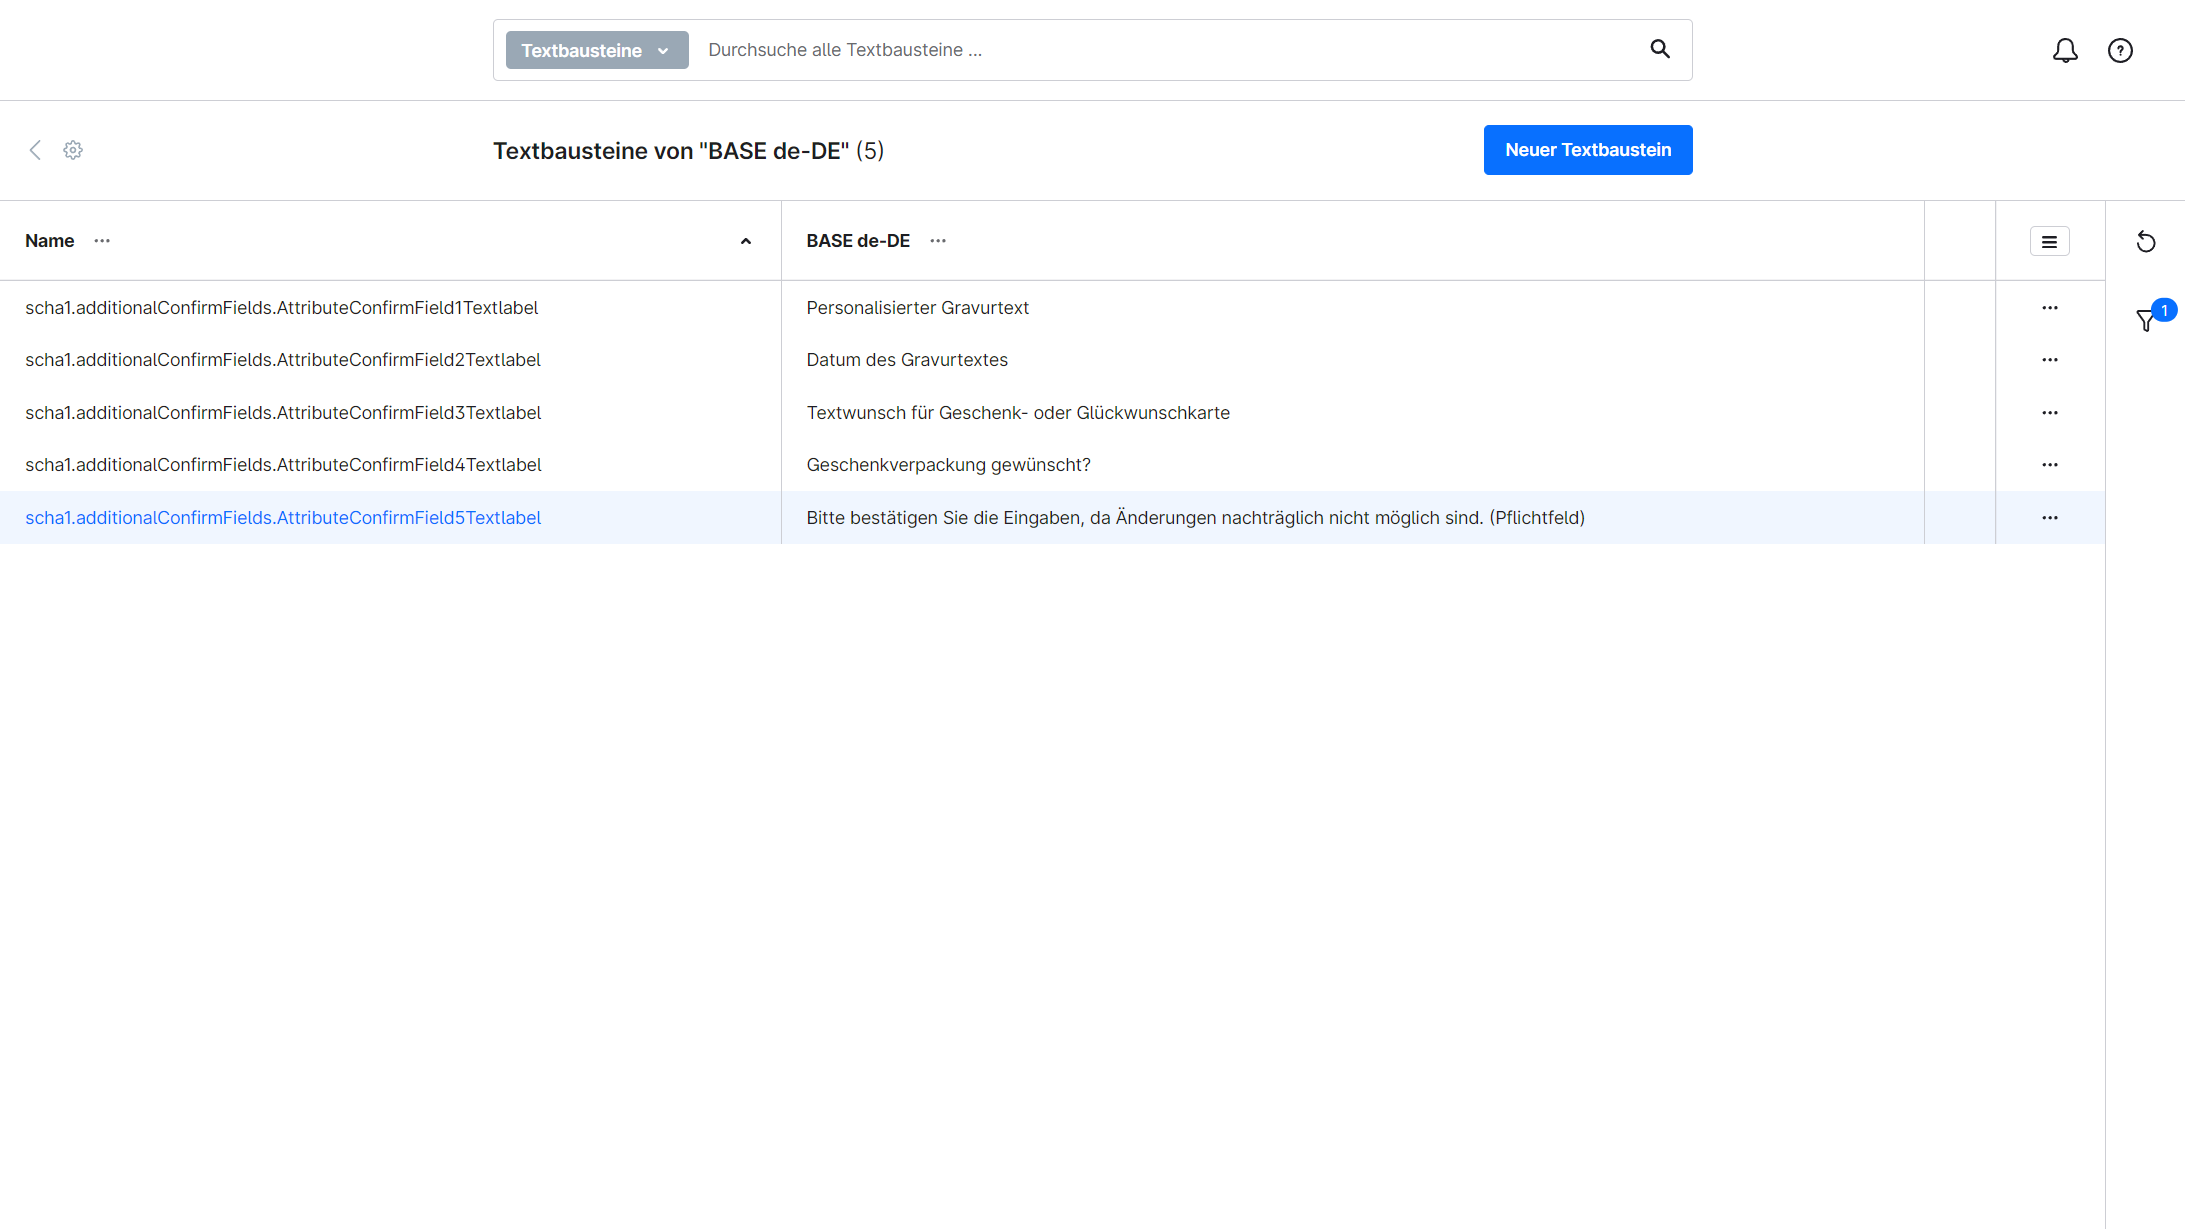Open AttributeConfirmField5Textlabel link
This screenshot has width=2185, height=1229.
(x=283, y=518)
